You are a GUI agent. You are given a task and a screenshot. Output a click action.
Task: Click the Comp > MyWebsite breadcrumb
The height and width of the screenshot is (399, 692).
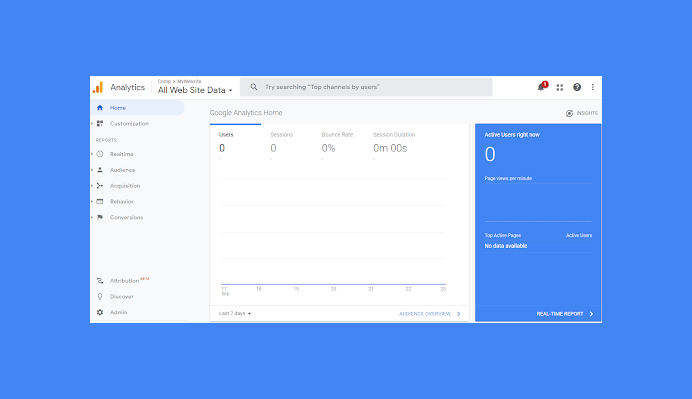click(179, 81)
